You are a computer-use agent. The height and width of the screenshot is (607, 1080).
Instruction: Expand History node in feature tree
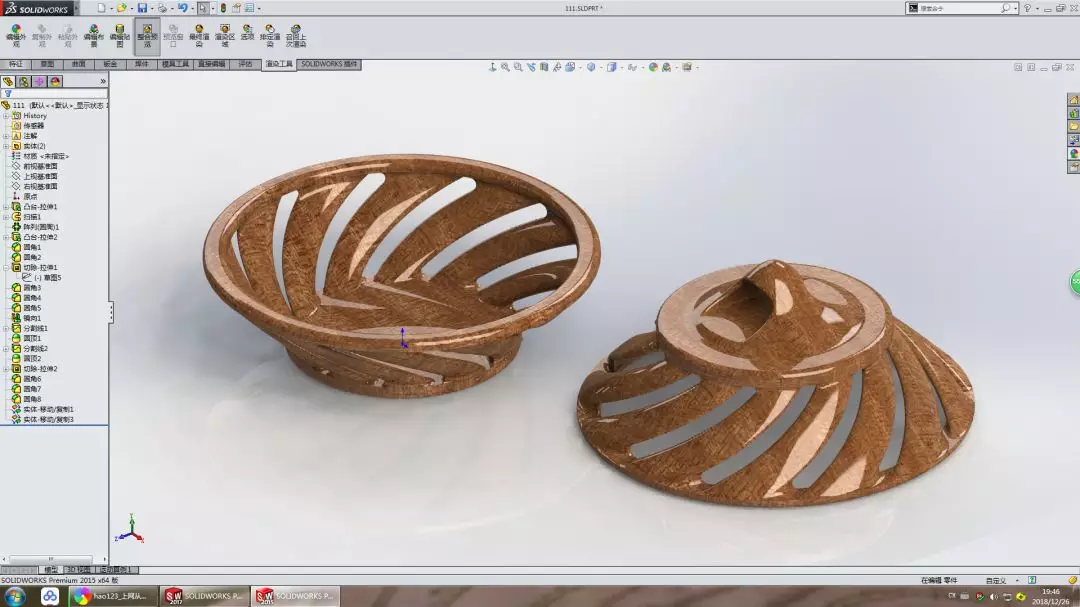point(6,116)
